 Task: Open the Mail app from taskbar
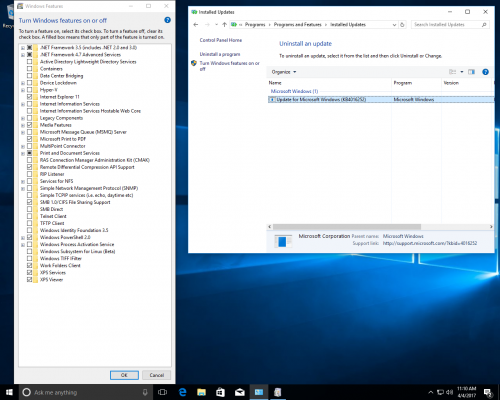(240, 392)
